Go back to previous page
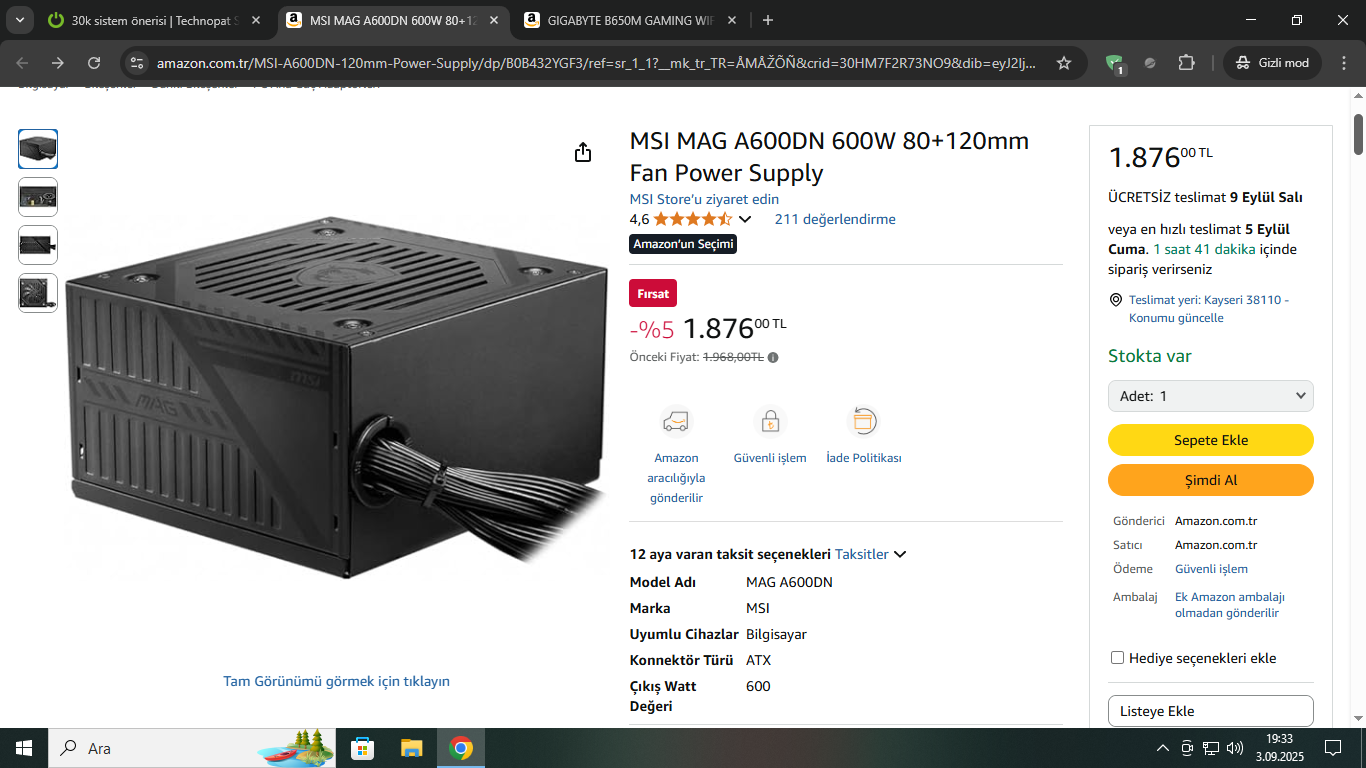 [23, 63]
